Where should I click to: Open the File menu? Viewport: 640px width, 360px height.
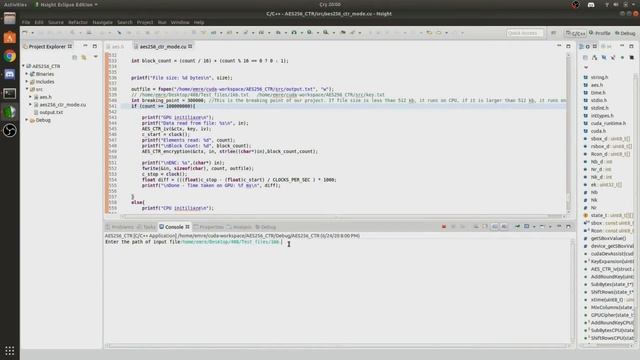pyautogui.click(x=26, y=22)
